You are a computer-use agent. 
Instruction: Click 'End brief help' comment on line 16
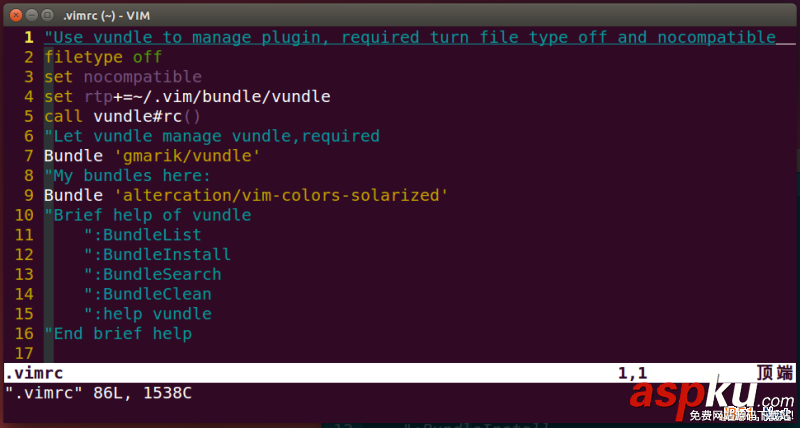[118, 334]
